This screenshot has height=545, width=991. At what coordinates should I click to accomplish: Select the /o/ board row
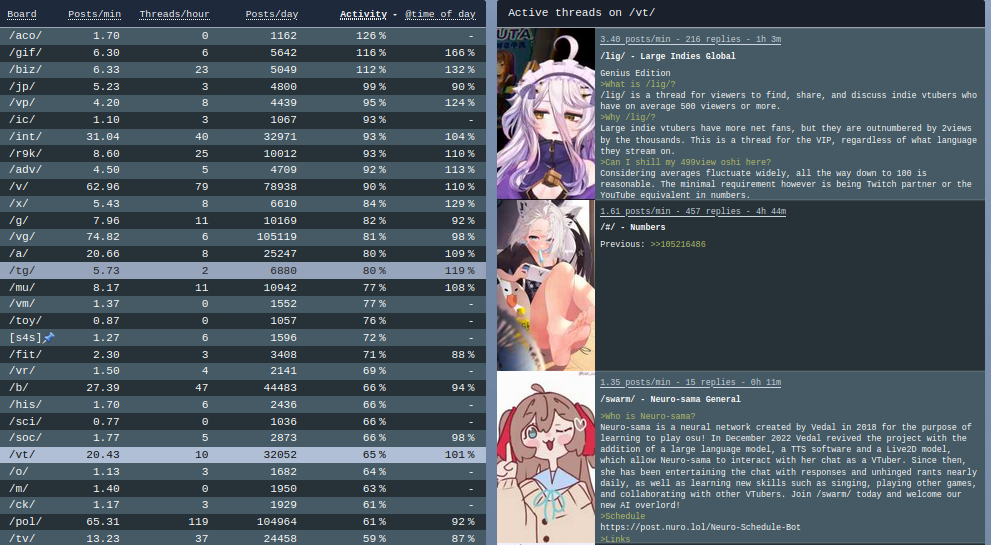point(243,472)
